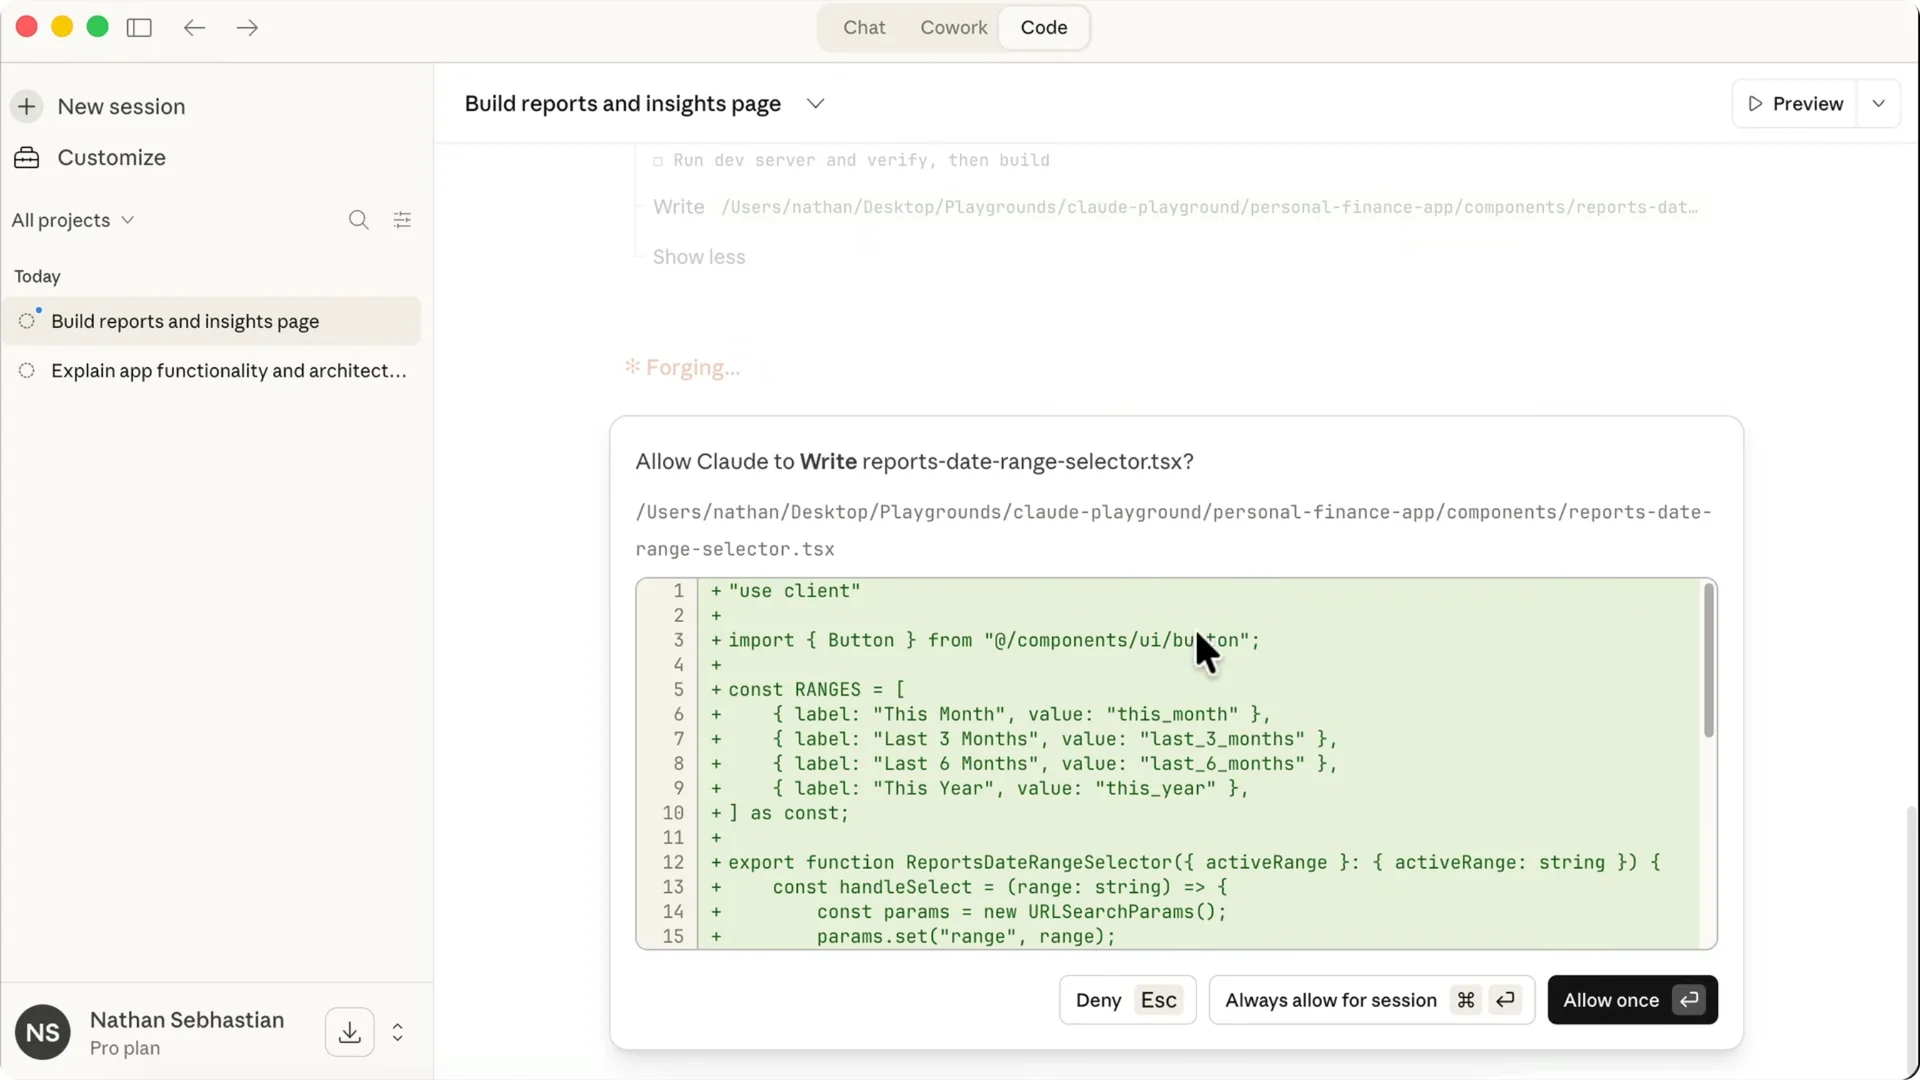Click the export function ReportsDateRangeSelector line
This screenshot has width=1920, height=1080.
coord(1194,862)
